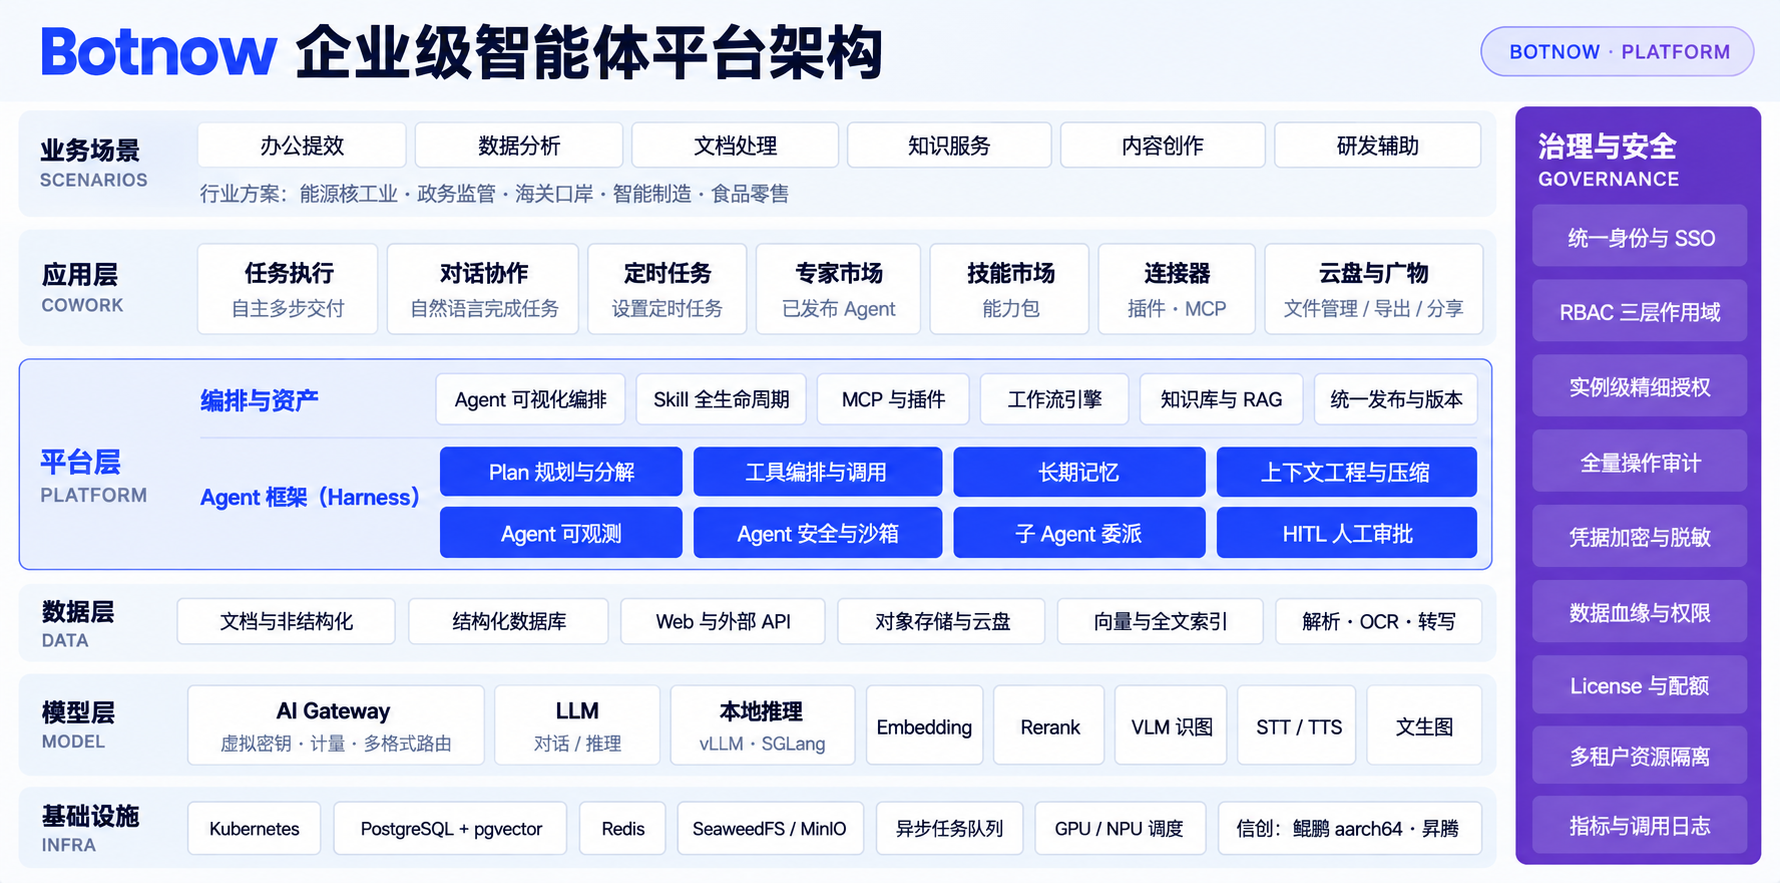Select the 知识库与 RAG box
Viewport: 1780px width, 883px height.
(x=1221, y=399)
